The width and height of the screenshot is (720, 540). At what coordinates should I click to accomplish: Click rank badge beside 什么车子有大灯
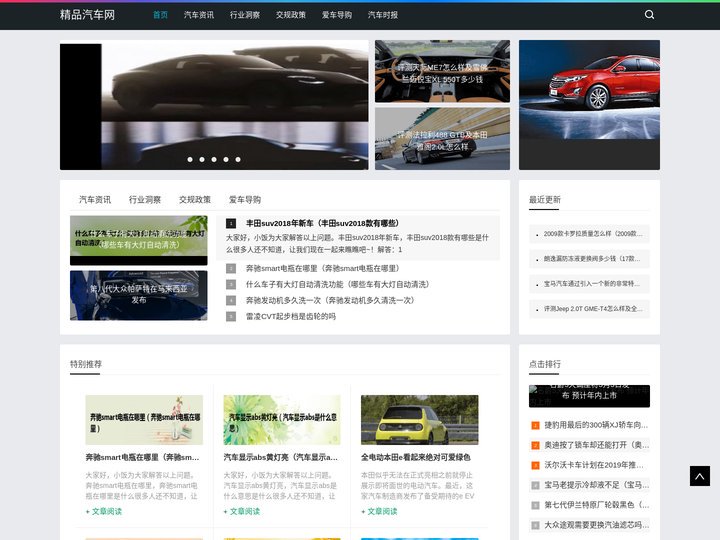[x=231, y=284]
